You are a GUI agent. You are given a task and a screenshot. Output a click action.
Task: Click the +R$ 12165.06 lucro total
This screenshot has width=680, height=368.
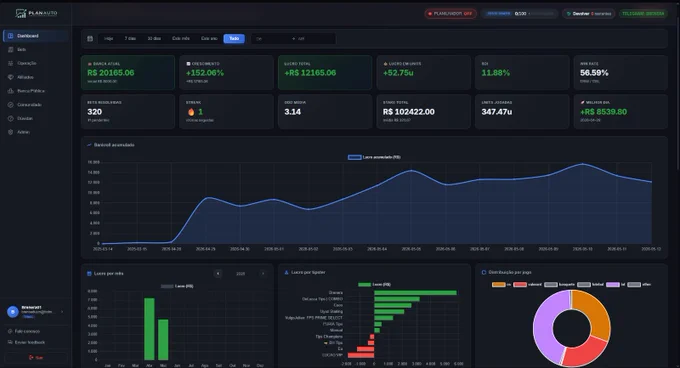click(x=310, y=73)
